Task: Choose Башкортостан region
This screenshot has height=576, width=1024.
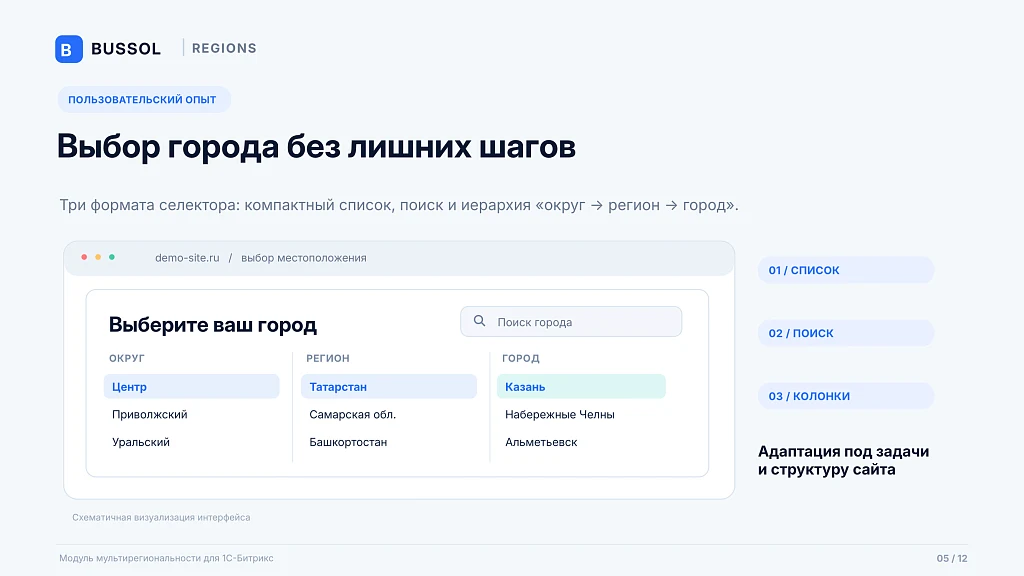Action: point(348,442)
